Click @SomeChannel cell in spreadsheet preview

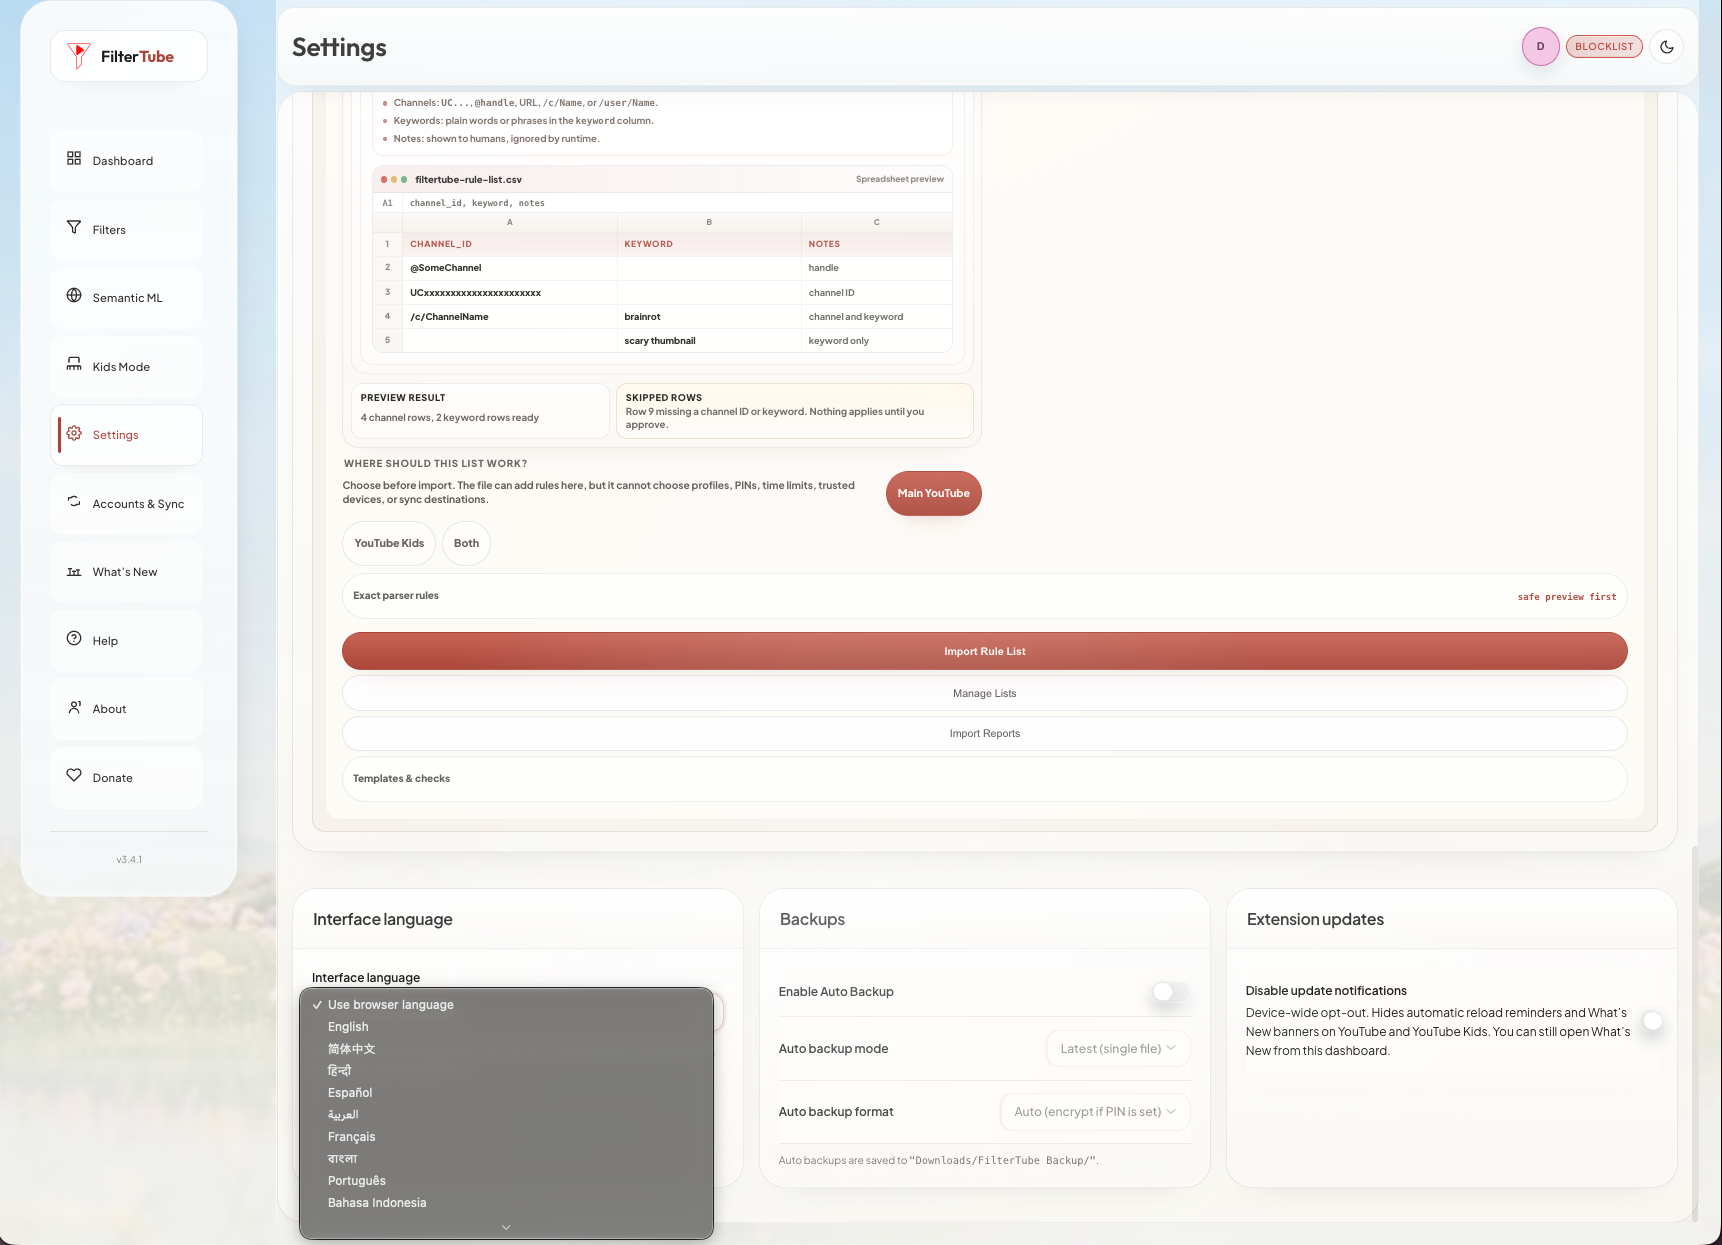pos(510,268)
